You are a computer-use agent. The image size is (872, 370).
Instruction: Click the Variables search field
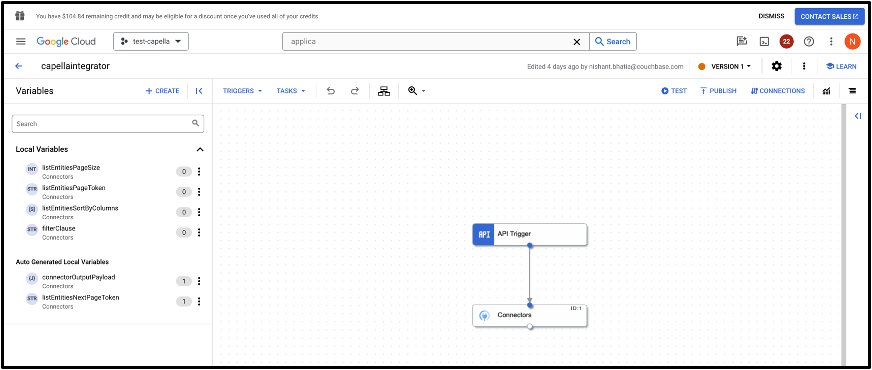pyautogui.click(x=108, y=124)
